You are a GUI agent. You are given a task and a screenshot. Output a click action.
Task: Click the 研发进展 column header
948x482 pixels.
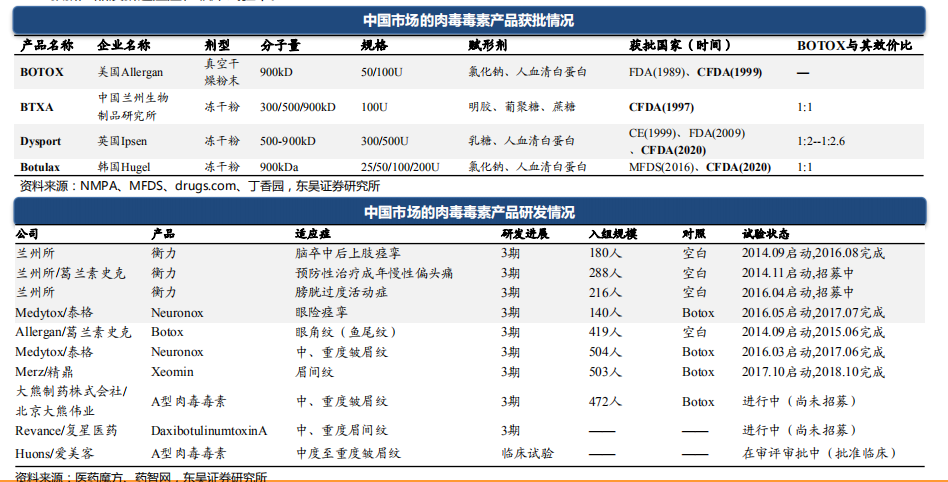coord(525,233)
